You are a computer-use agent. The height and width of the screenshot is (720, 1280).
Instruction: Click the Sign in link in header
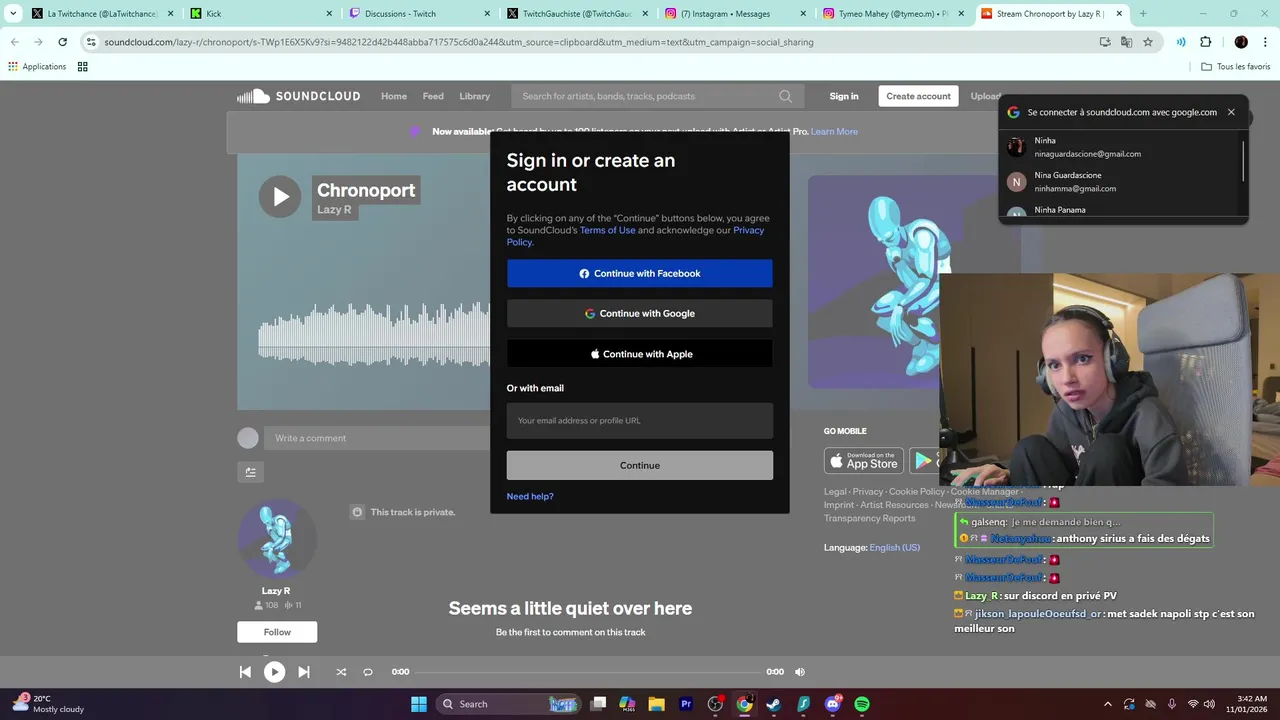[844, 96]
